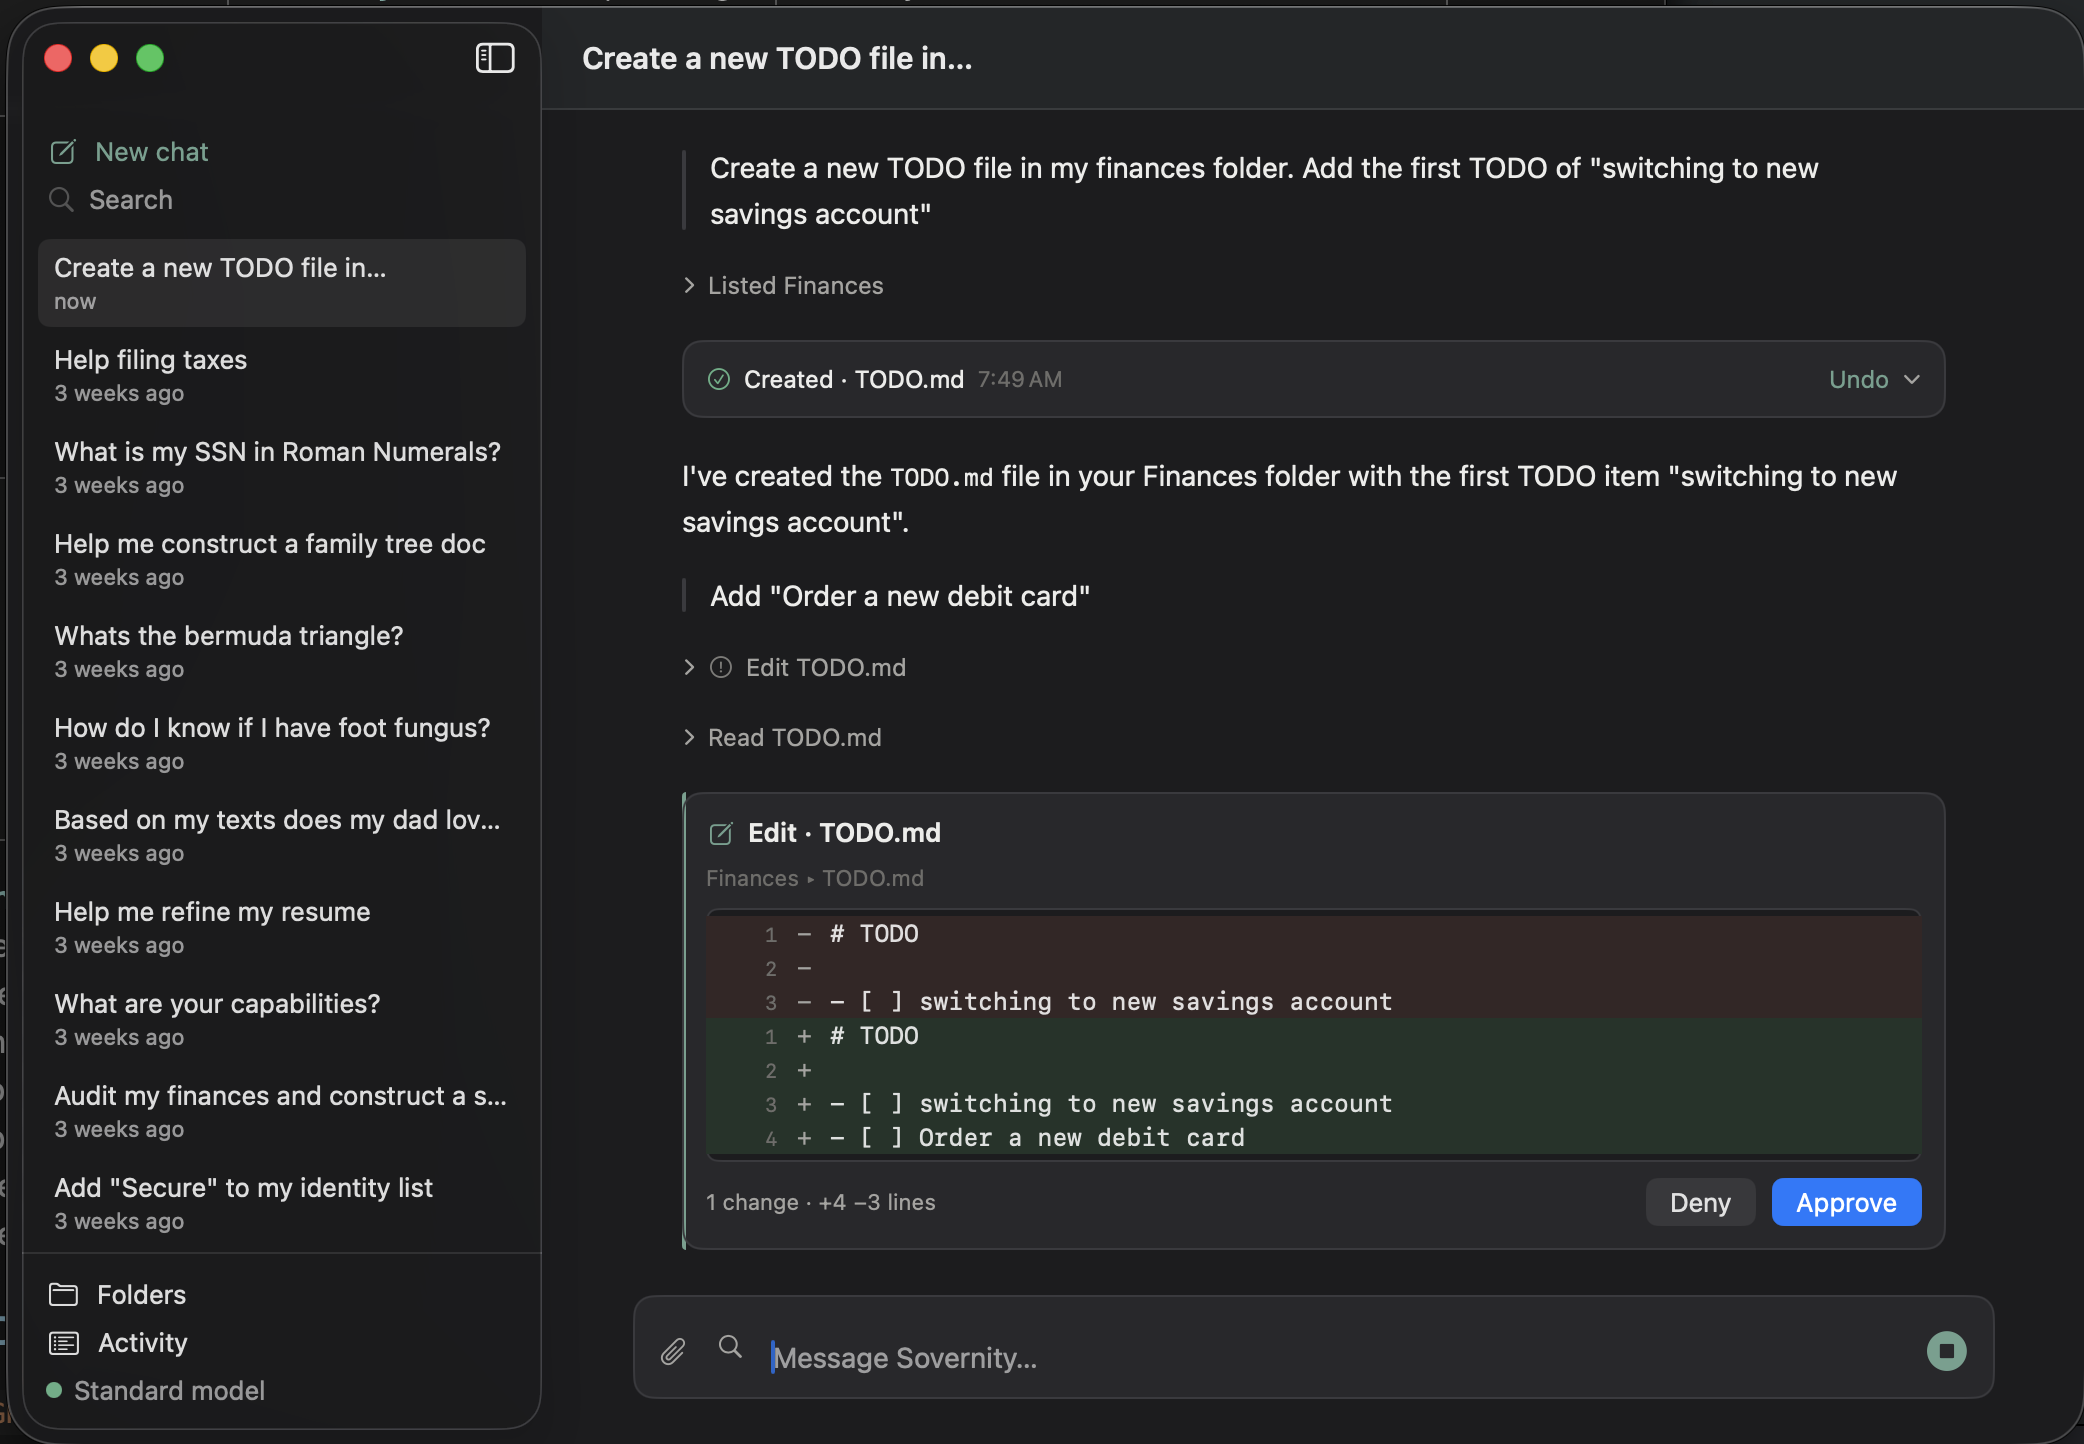Screen dimensions: 2084x1444
Task: Click the attach file paperclip icon
Action: point(673,1352)
